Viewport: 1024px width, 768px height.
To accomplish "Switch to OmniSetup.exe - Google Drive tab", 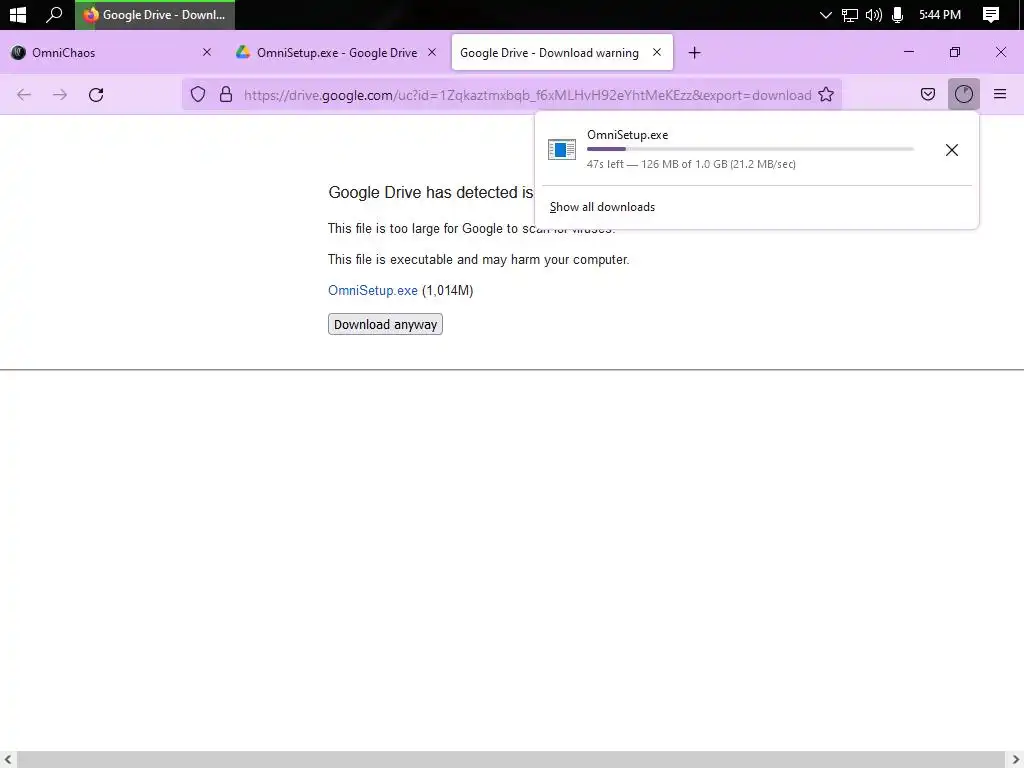I will pos(336,52).
